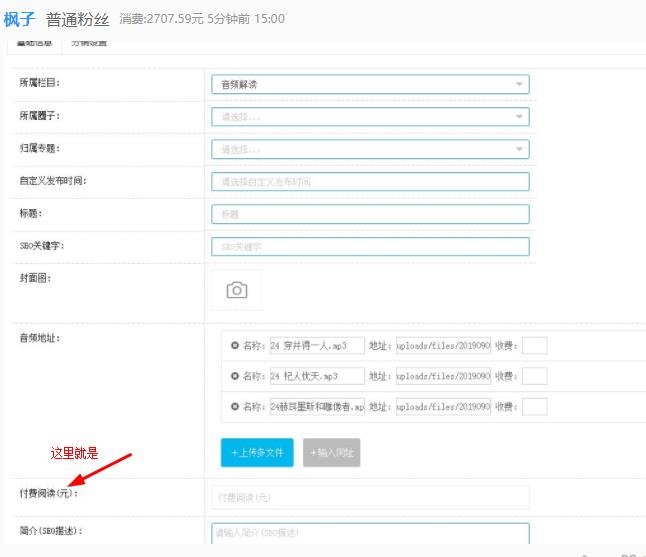This screenshot has height=557, width=646.
Task: Click the gray +输入网址 button
Action: [x=330, y=453]
